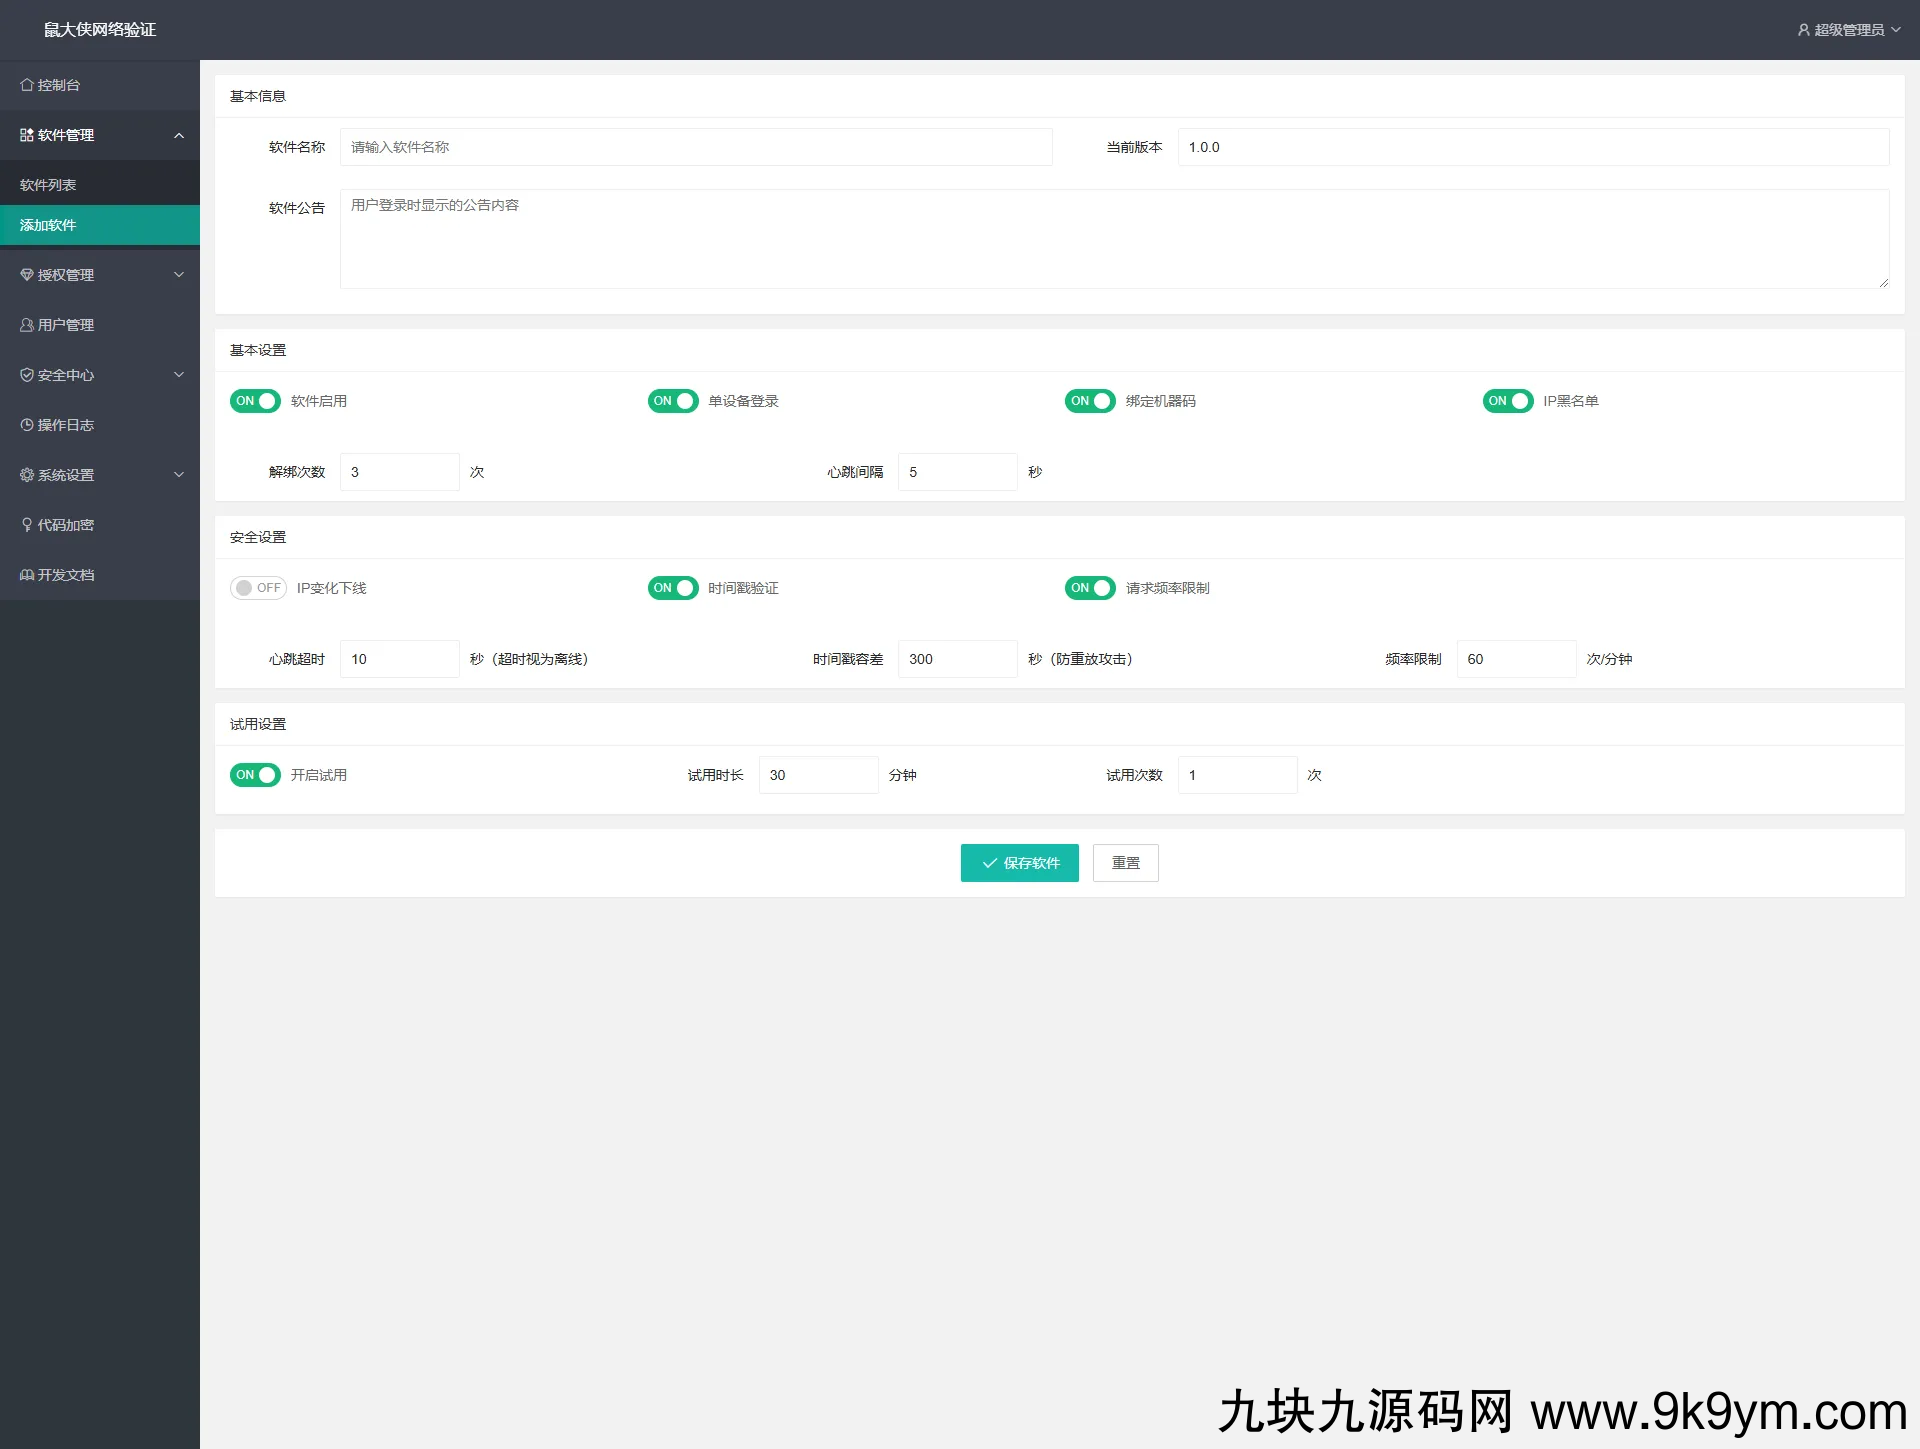Collapse the 软件管理 menu chevron

point(179,135)
